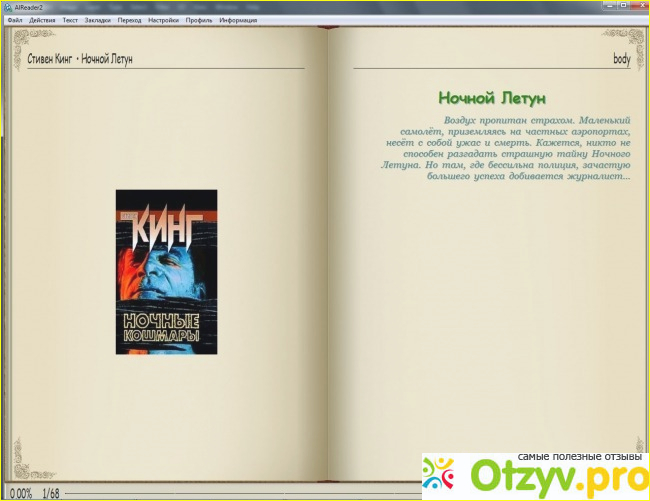Click the Стивен Кинг · Ночной Летун page header
Image resolution: width=650 pixels, height=501 pixels.
(x=74, y=59)
